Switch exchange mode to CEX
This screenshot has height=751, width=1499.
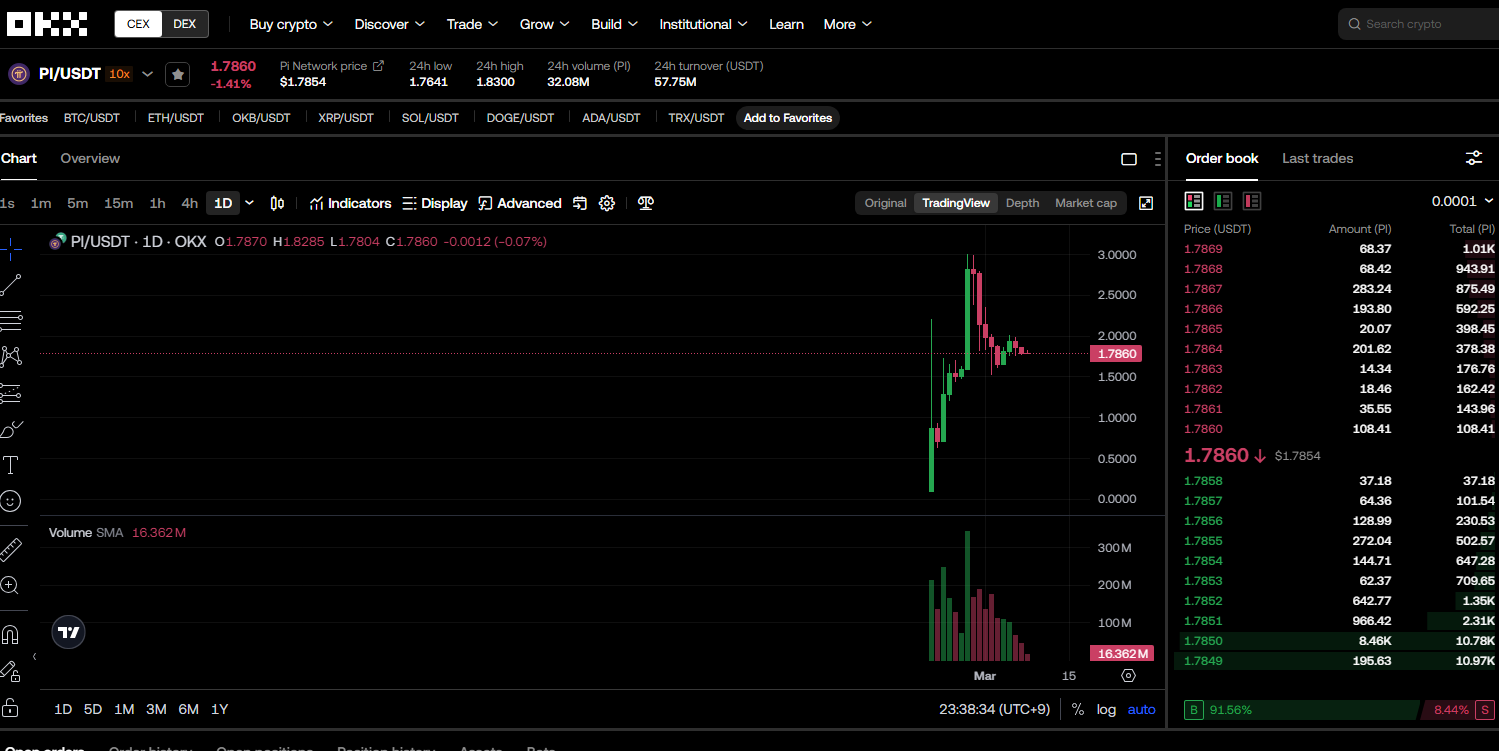pyautogui.click(x=138, y=24)
